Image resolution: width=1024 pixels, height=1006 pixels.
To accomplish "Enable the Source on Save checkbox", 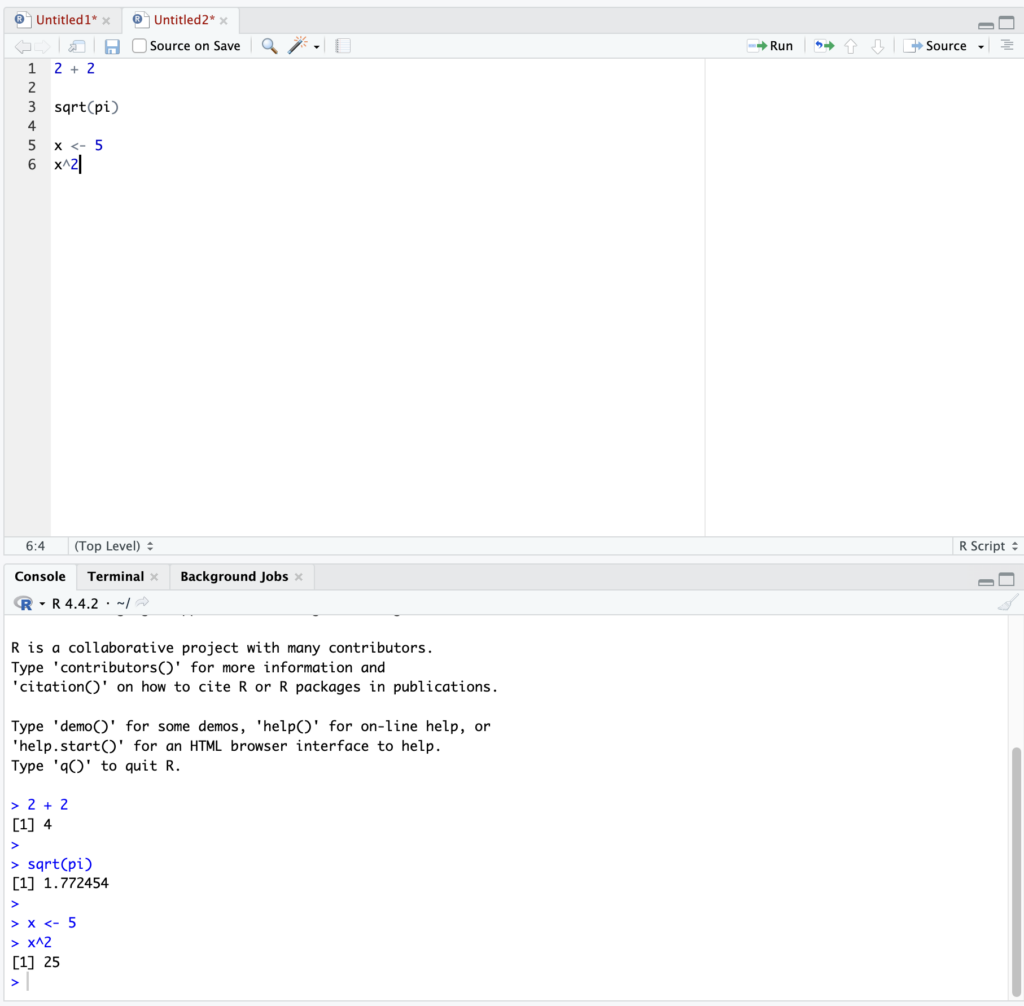I will 140,46.
